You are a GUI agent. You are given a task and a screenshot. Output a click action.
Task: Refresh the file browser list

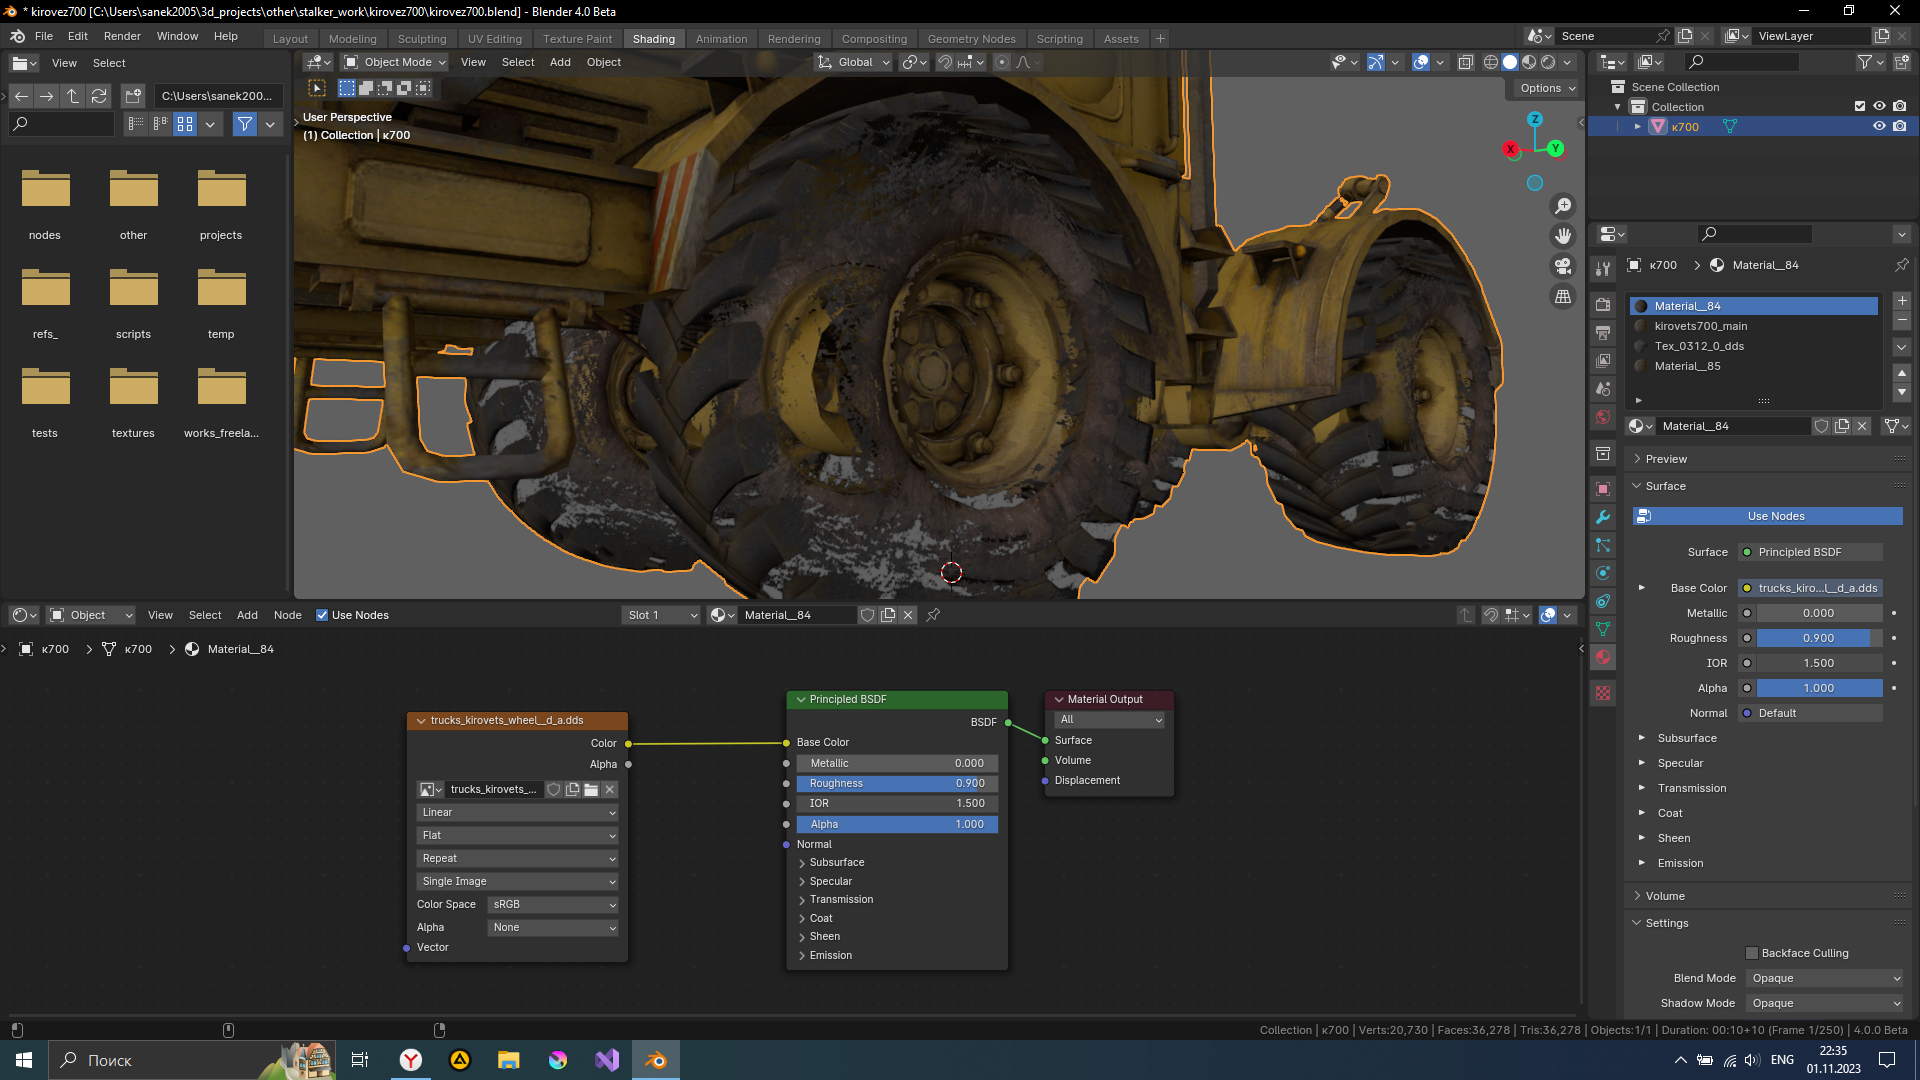coord(99,96)
